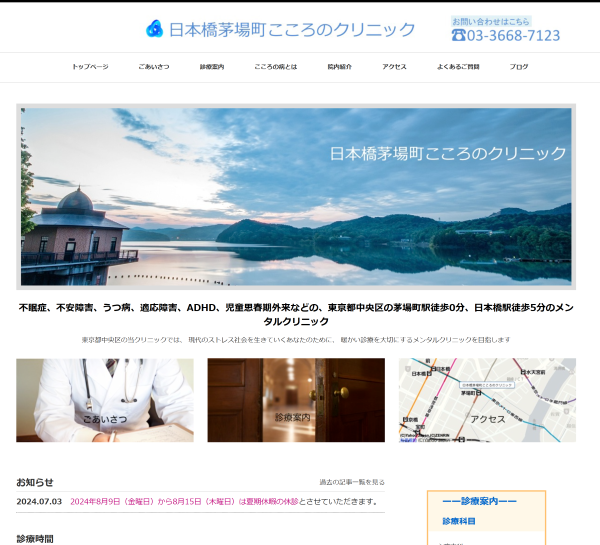
Task: Click the 診療科目 sidebar label
Action: (x=459, y=521)
